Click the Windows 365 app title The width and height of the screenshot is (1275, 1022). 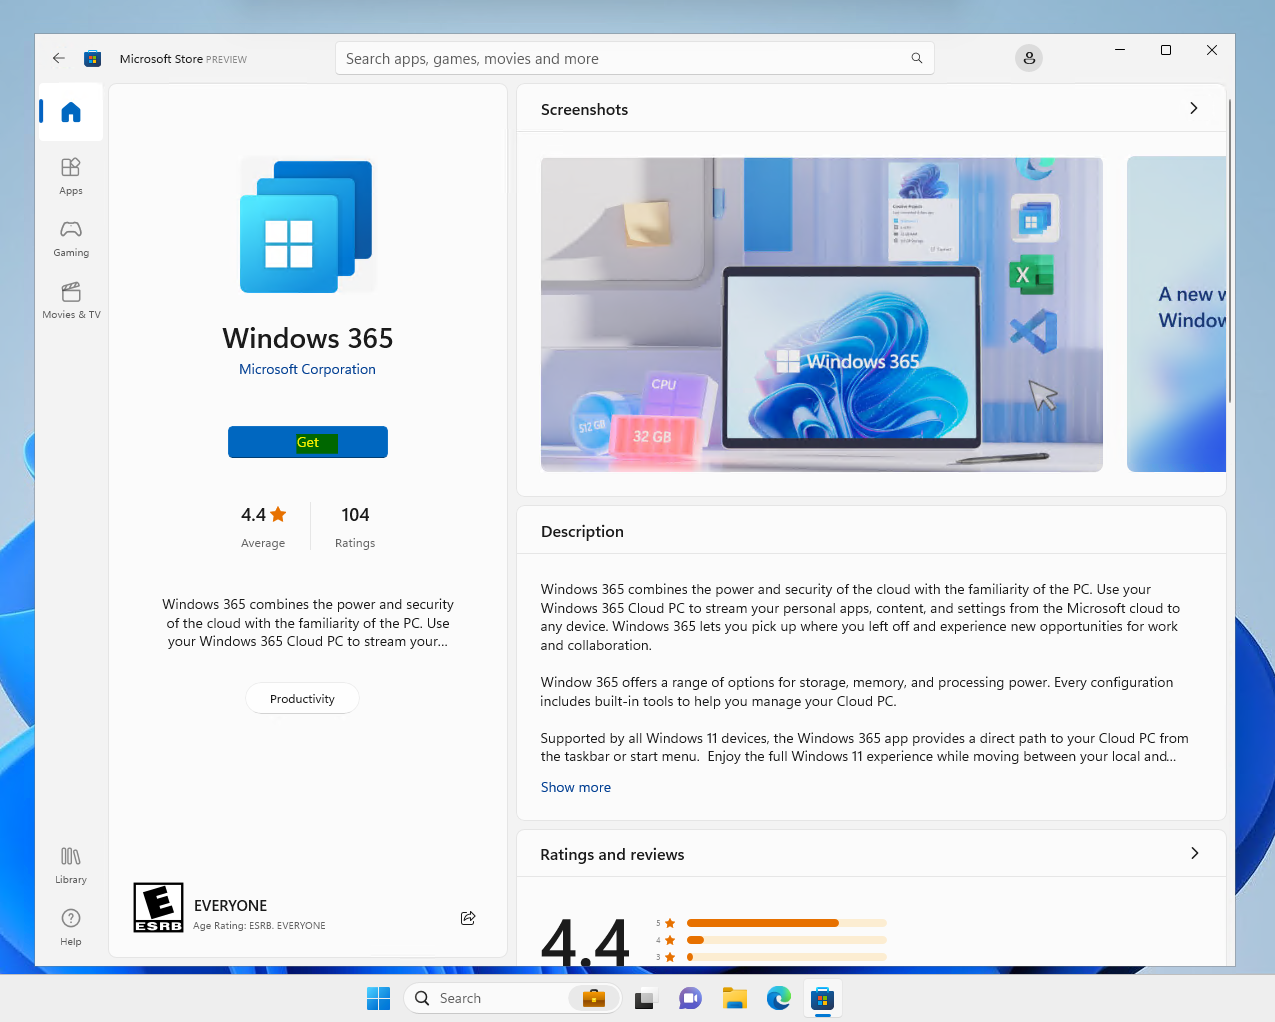308,338
